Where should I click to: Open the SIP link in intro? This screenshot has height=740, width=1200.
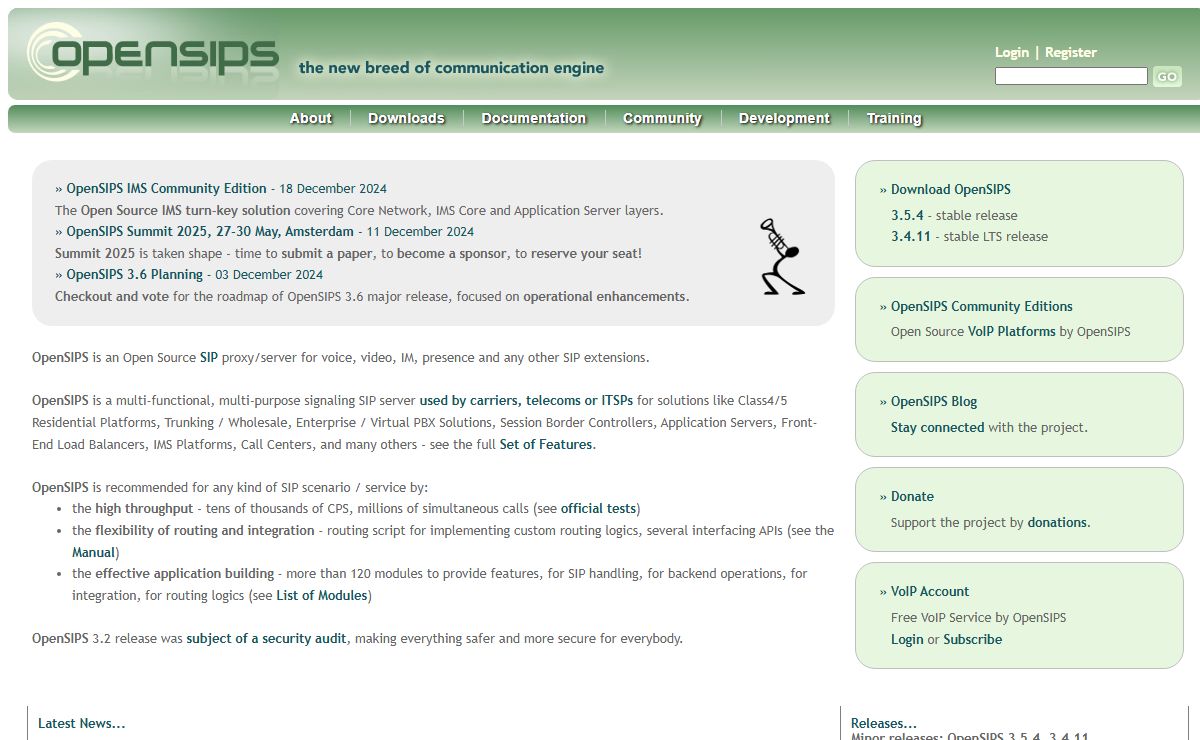[x=209, y=357]
